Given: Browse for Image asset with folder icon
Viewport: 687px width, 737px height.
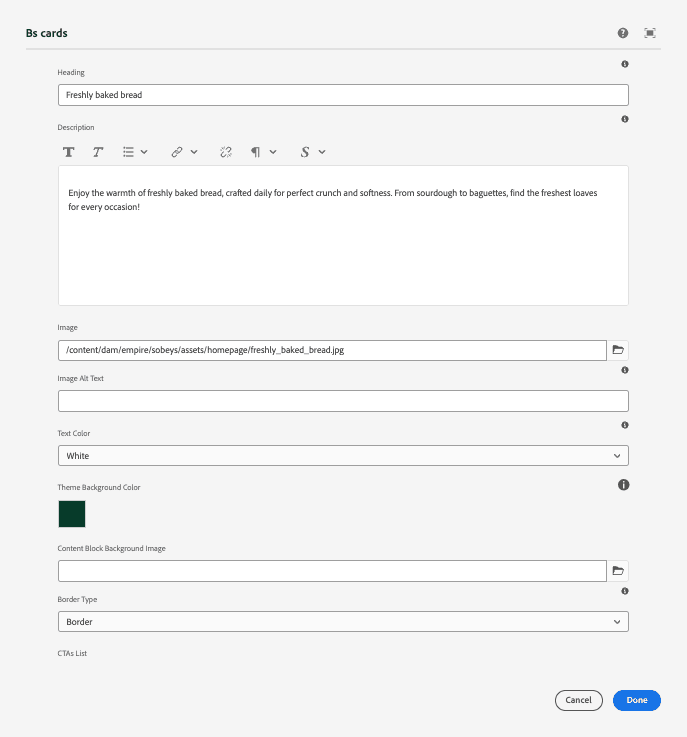Looking at the screenshot, I should [618, 350].
